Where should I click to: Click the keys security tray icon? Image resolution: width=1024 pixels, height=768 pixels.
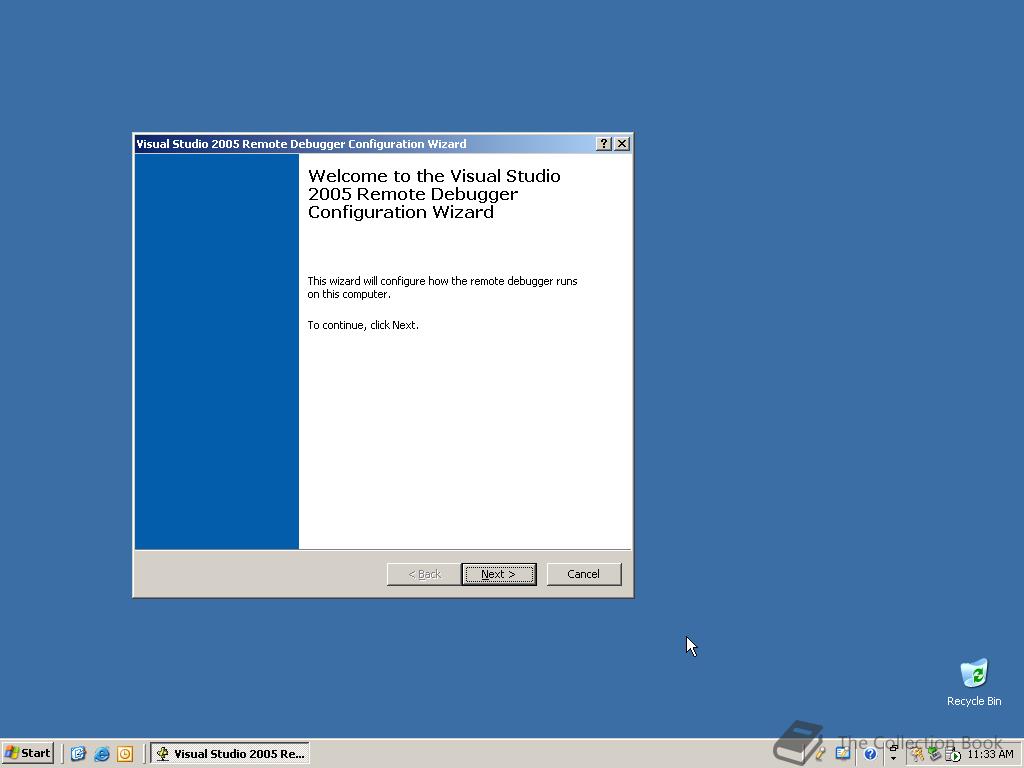(917, 754)
